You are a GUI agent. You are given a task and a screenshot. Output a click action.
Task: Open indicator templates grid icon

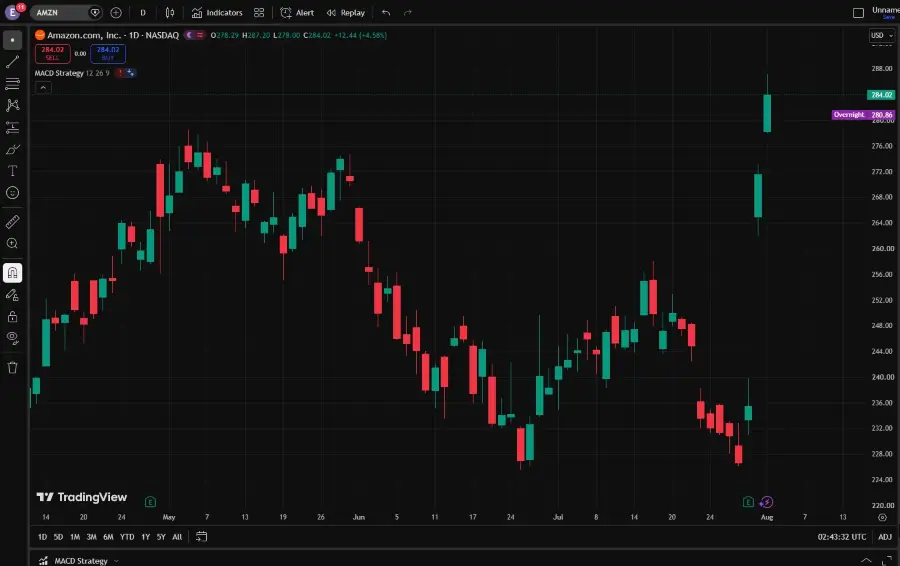pos(259,13)
